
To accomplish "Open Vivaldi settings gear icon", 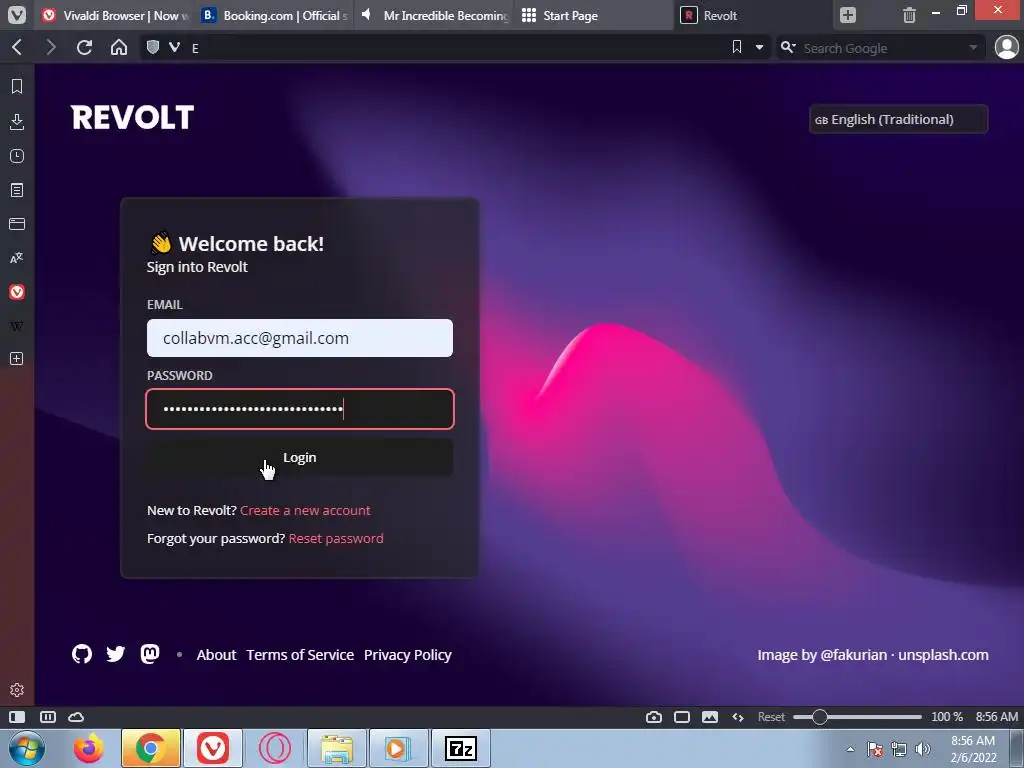I will click(x=17, y=690).
